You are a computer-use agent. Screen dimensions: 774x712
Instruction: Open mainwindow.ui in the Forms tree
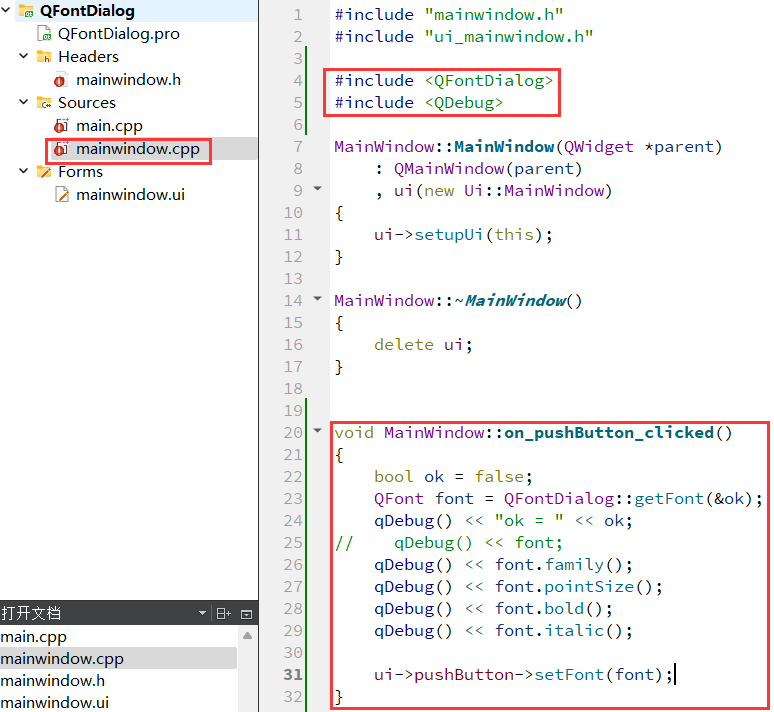130,195
